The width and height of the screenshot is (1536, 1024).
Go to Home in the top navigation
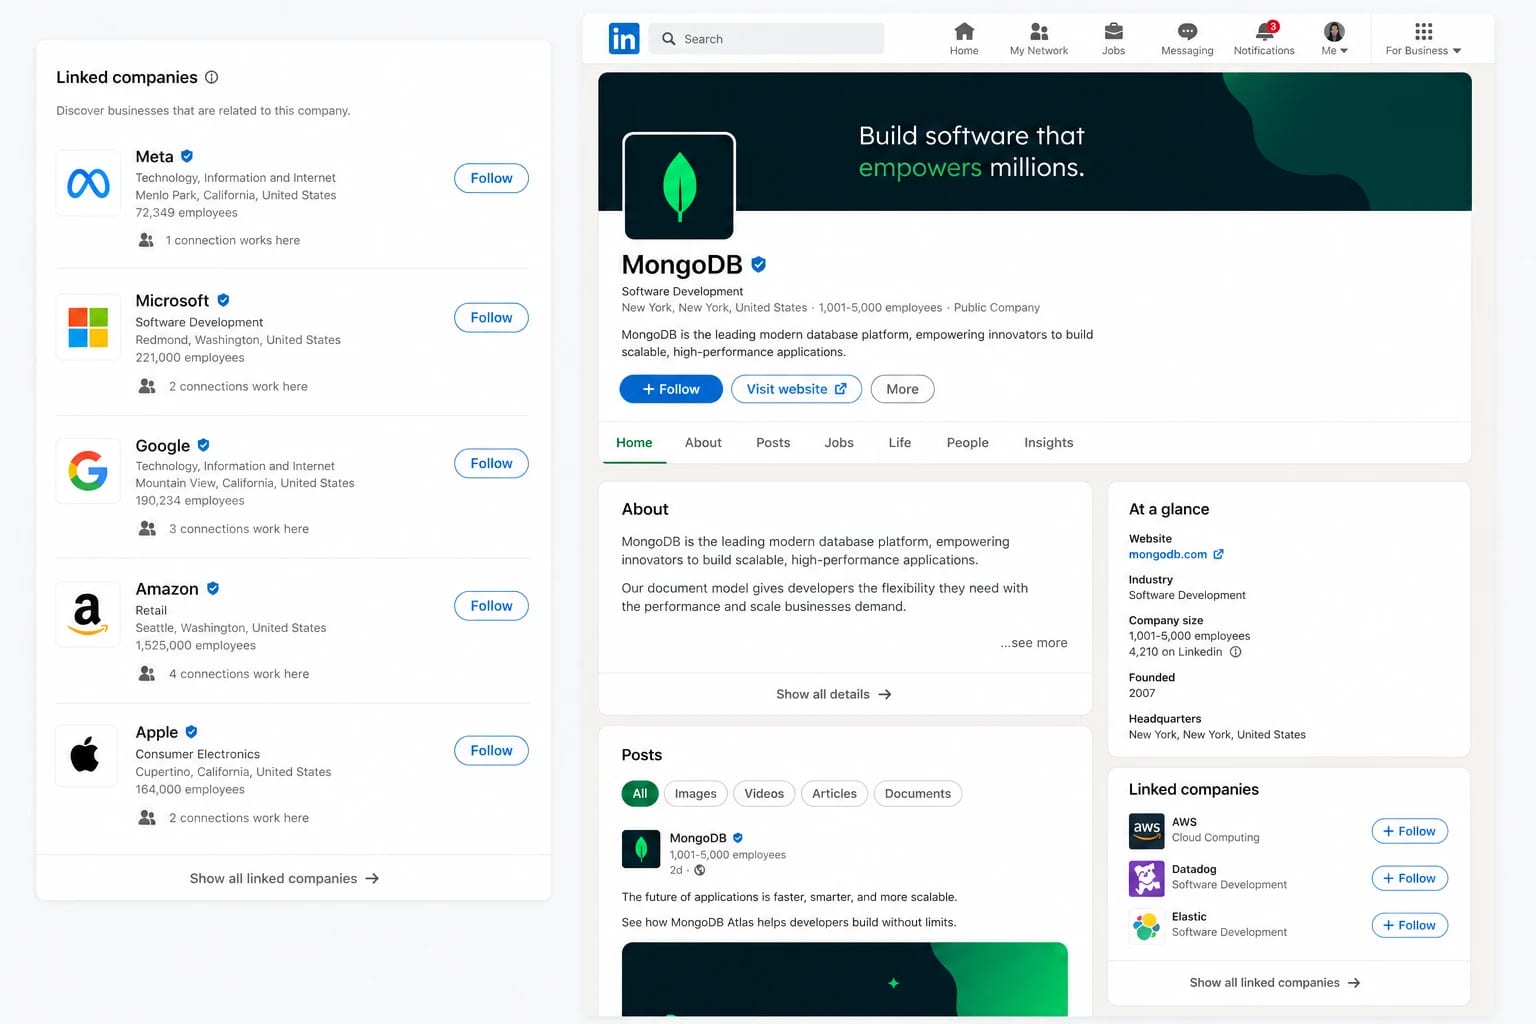[964, 39]
